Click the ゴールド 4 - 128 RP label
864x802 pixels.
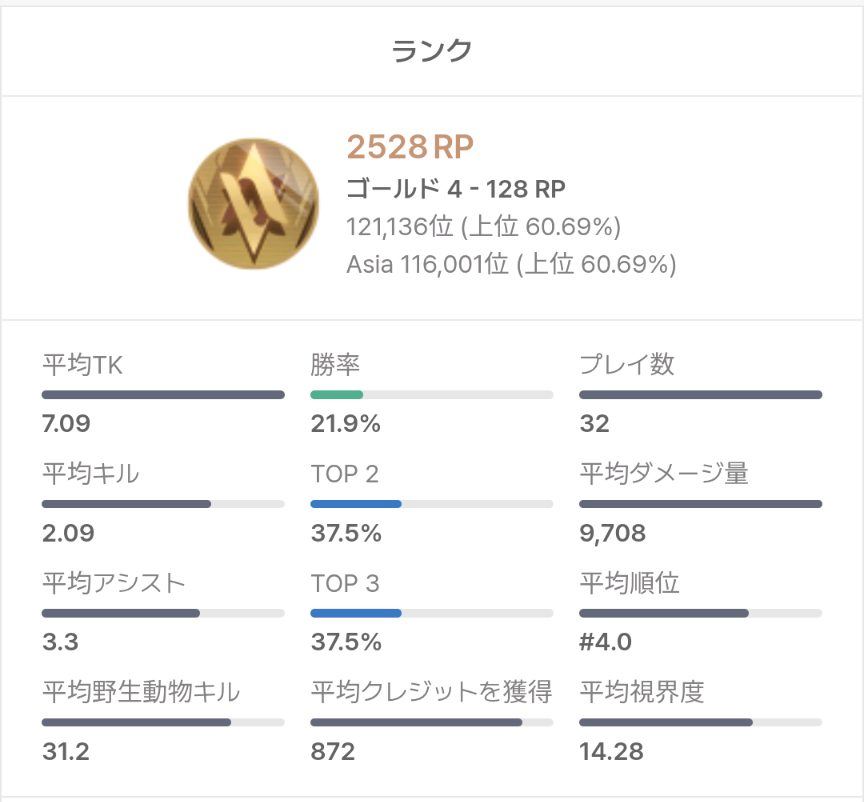click(x=457, y=189)
